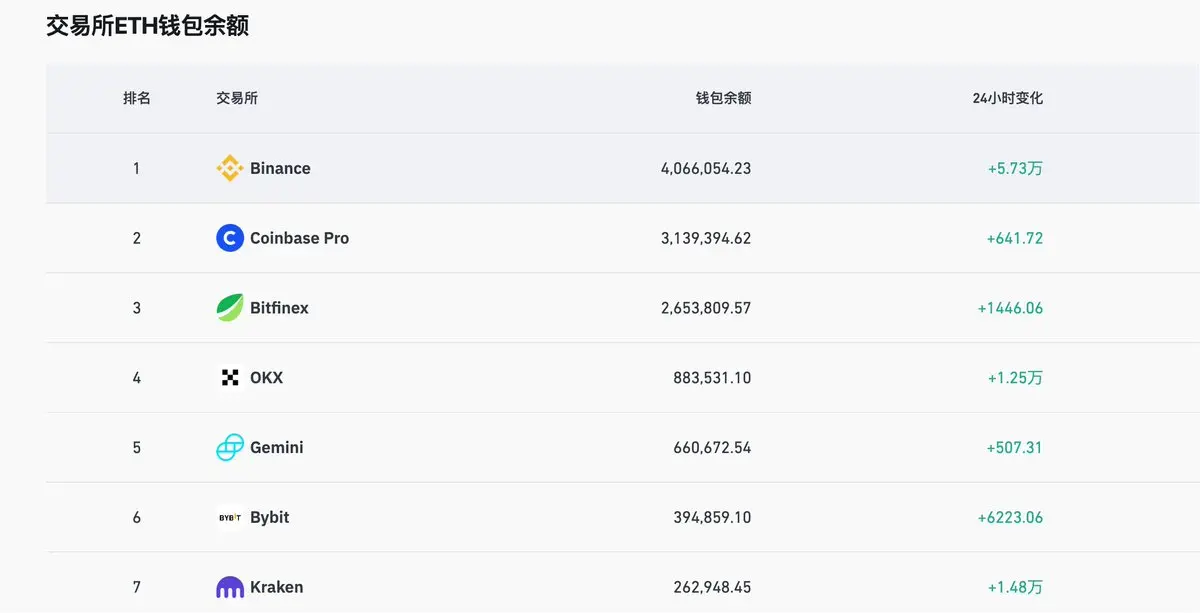
Task: Click the 排名 column header
Action: pos(137,98)
